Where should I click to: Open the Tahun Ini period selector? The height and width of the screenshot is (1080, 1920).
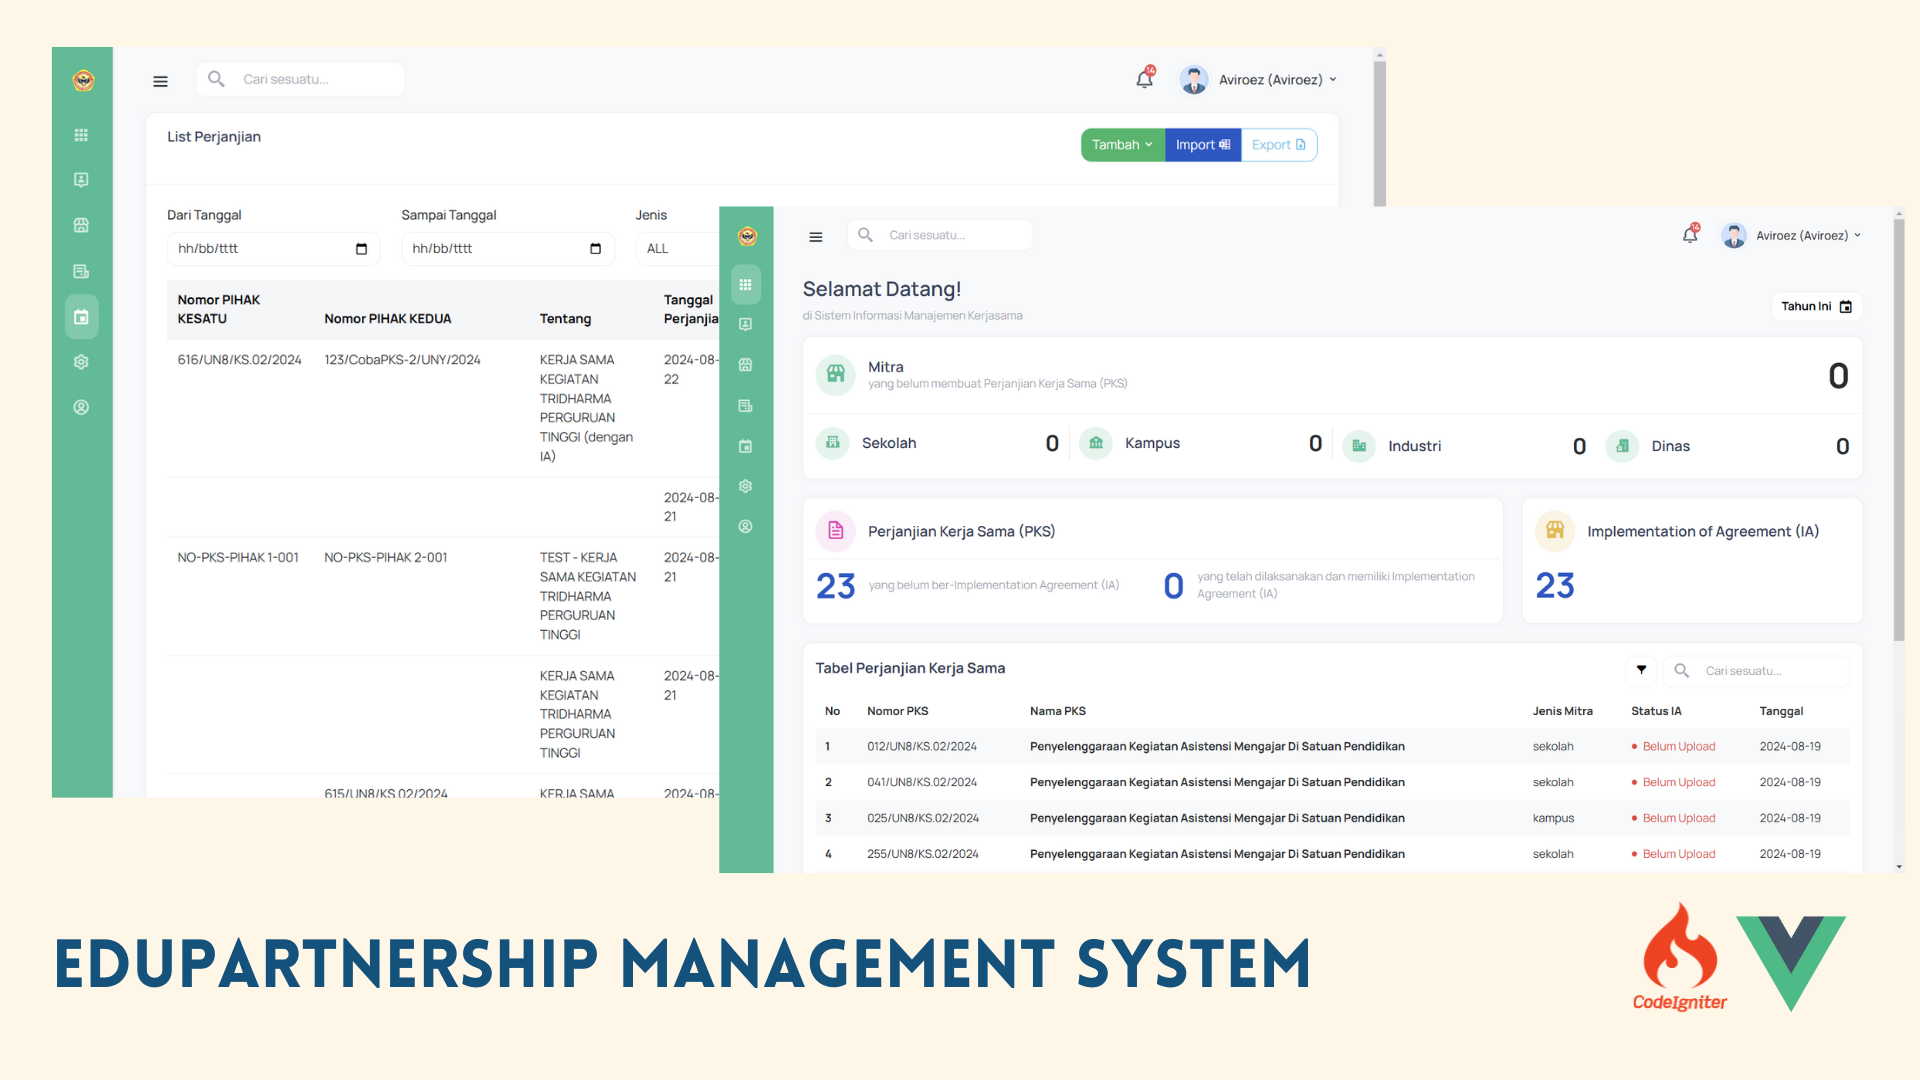tap(1816, 307)
